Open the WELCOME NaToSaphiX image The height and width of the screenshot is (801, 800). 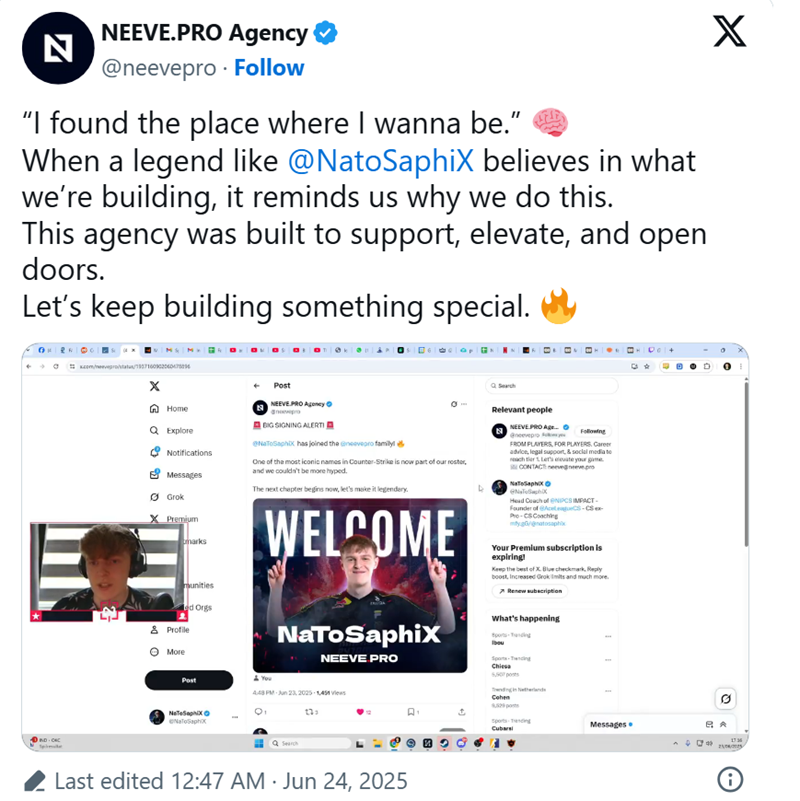(x=360, y=585)
